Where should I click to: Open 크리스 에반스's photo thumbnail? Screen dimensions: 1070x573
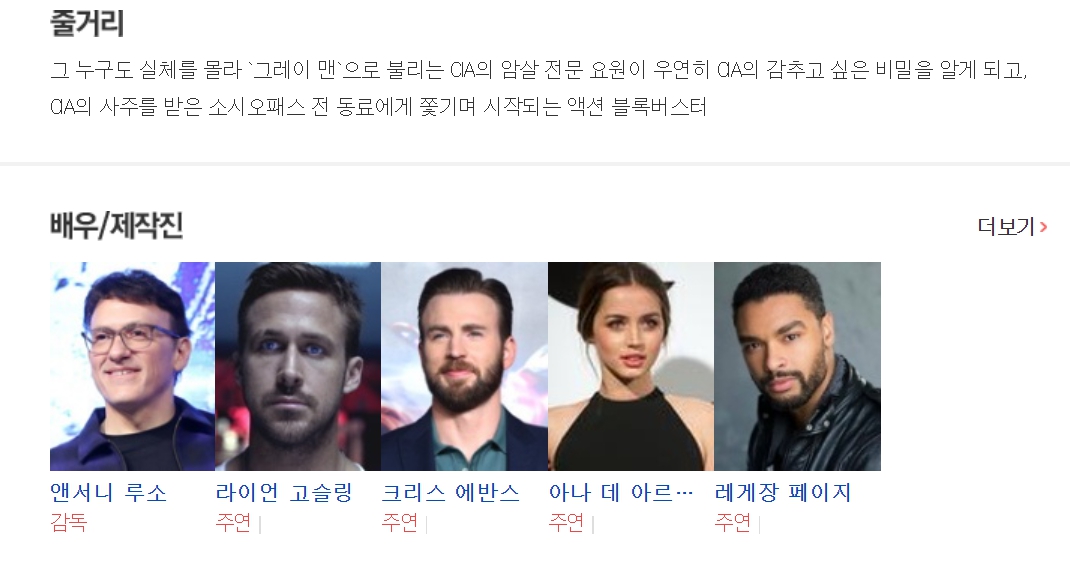(465, 366)
